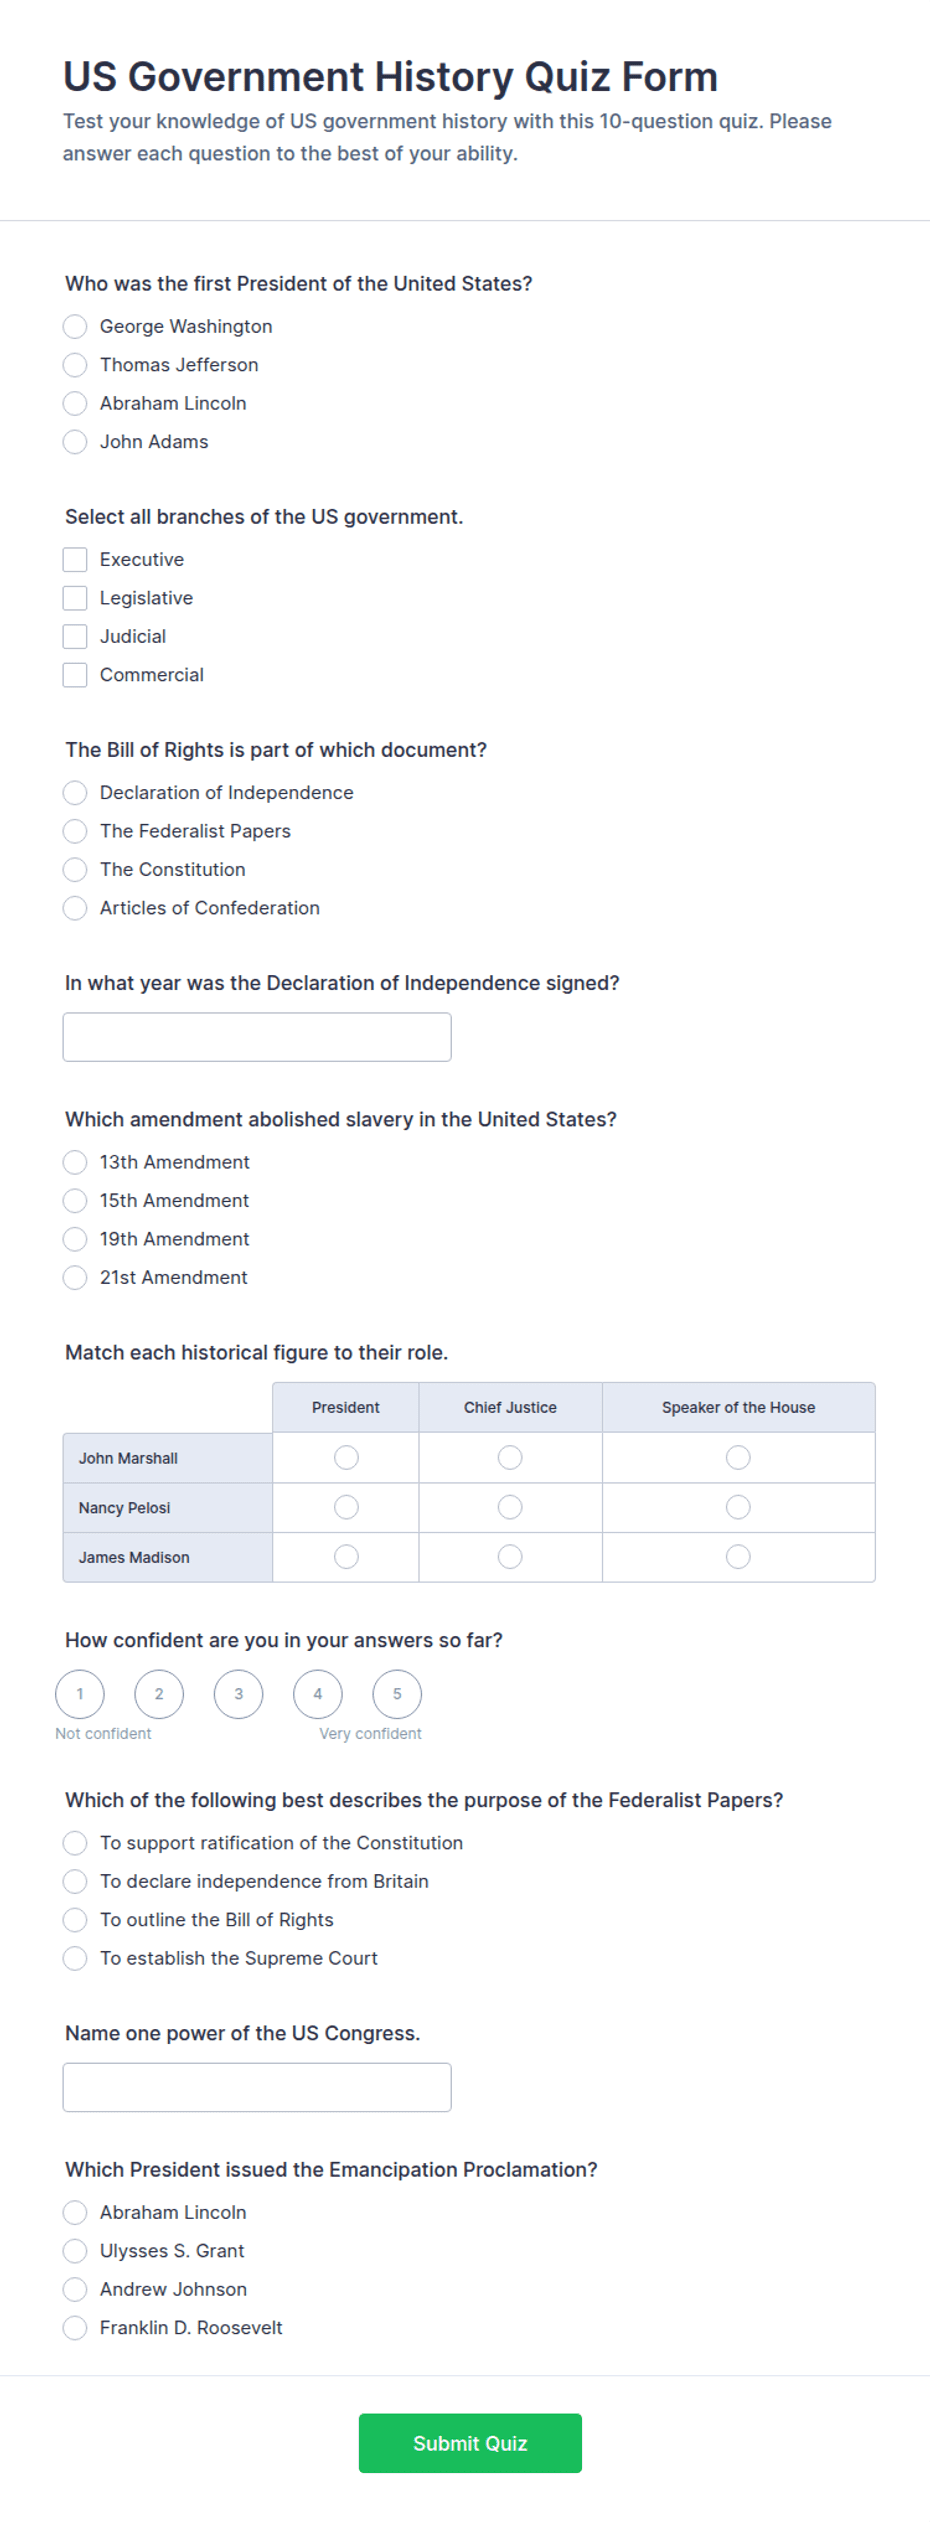Click the Declaration year input field
Screen dimensions: 930x2522
click(257, 1037)
